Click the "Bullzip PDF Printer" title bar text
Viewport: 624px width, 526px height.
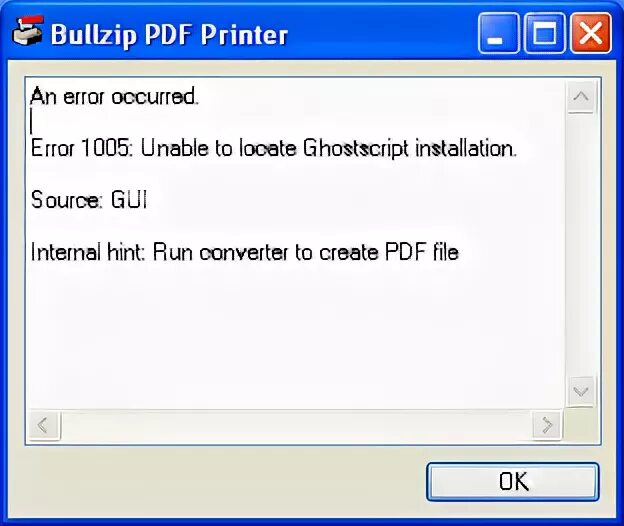tap(169, 35)
